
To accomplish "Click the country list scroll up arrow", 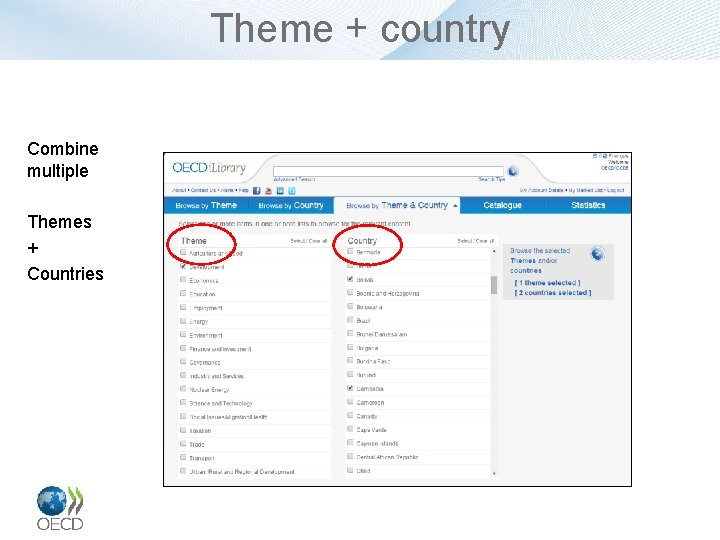I will 494,251.
